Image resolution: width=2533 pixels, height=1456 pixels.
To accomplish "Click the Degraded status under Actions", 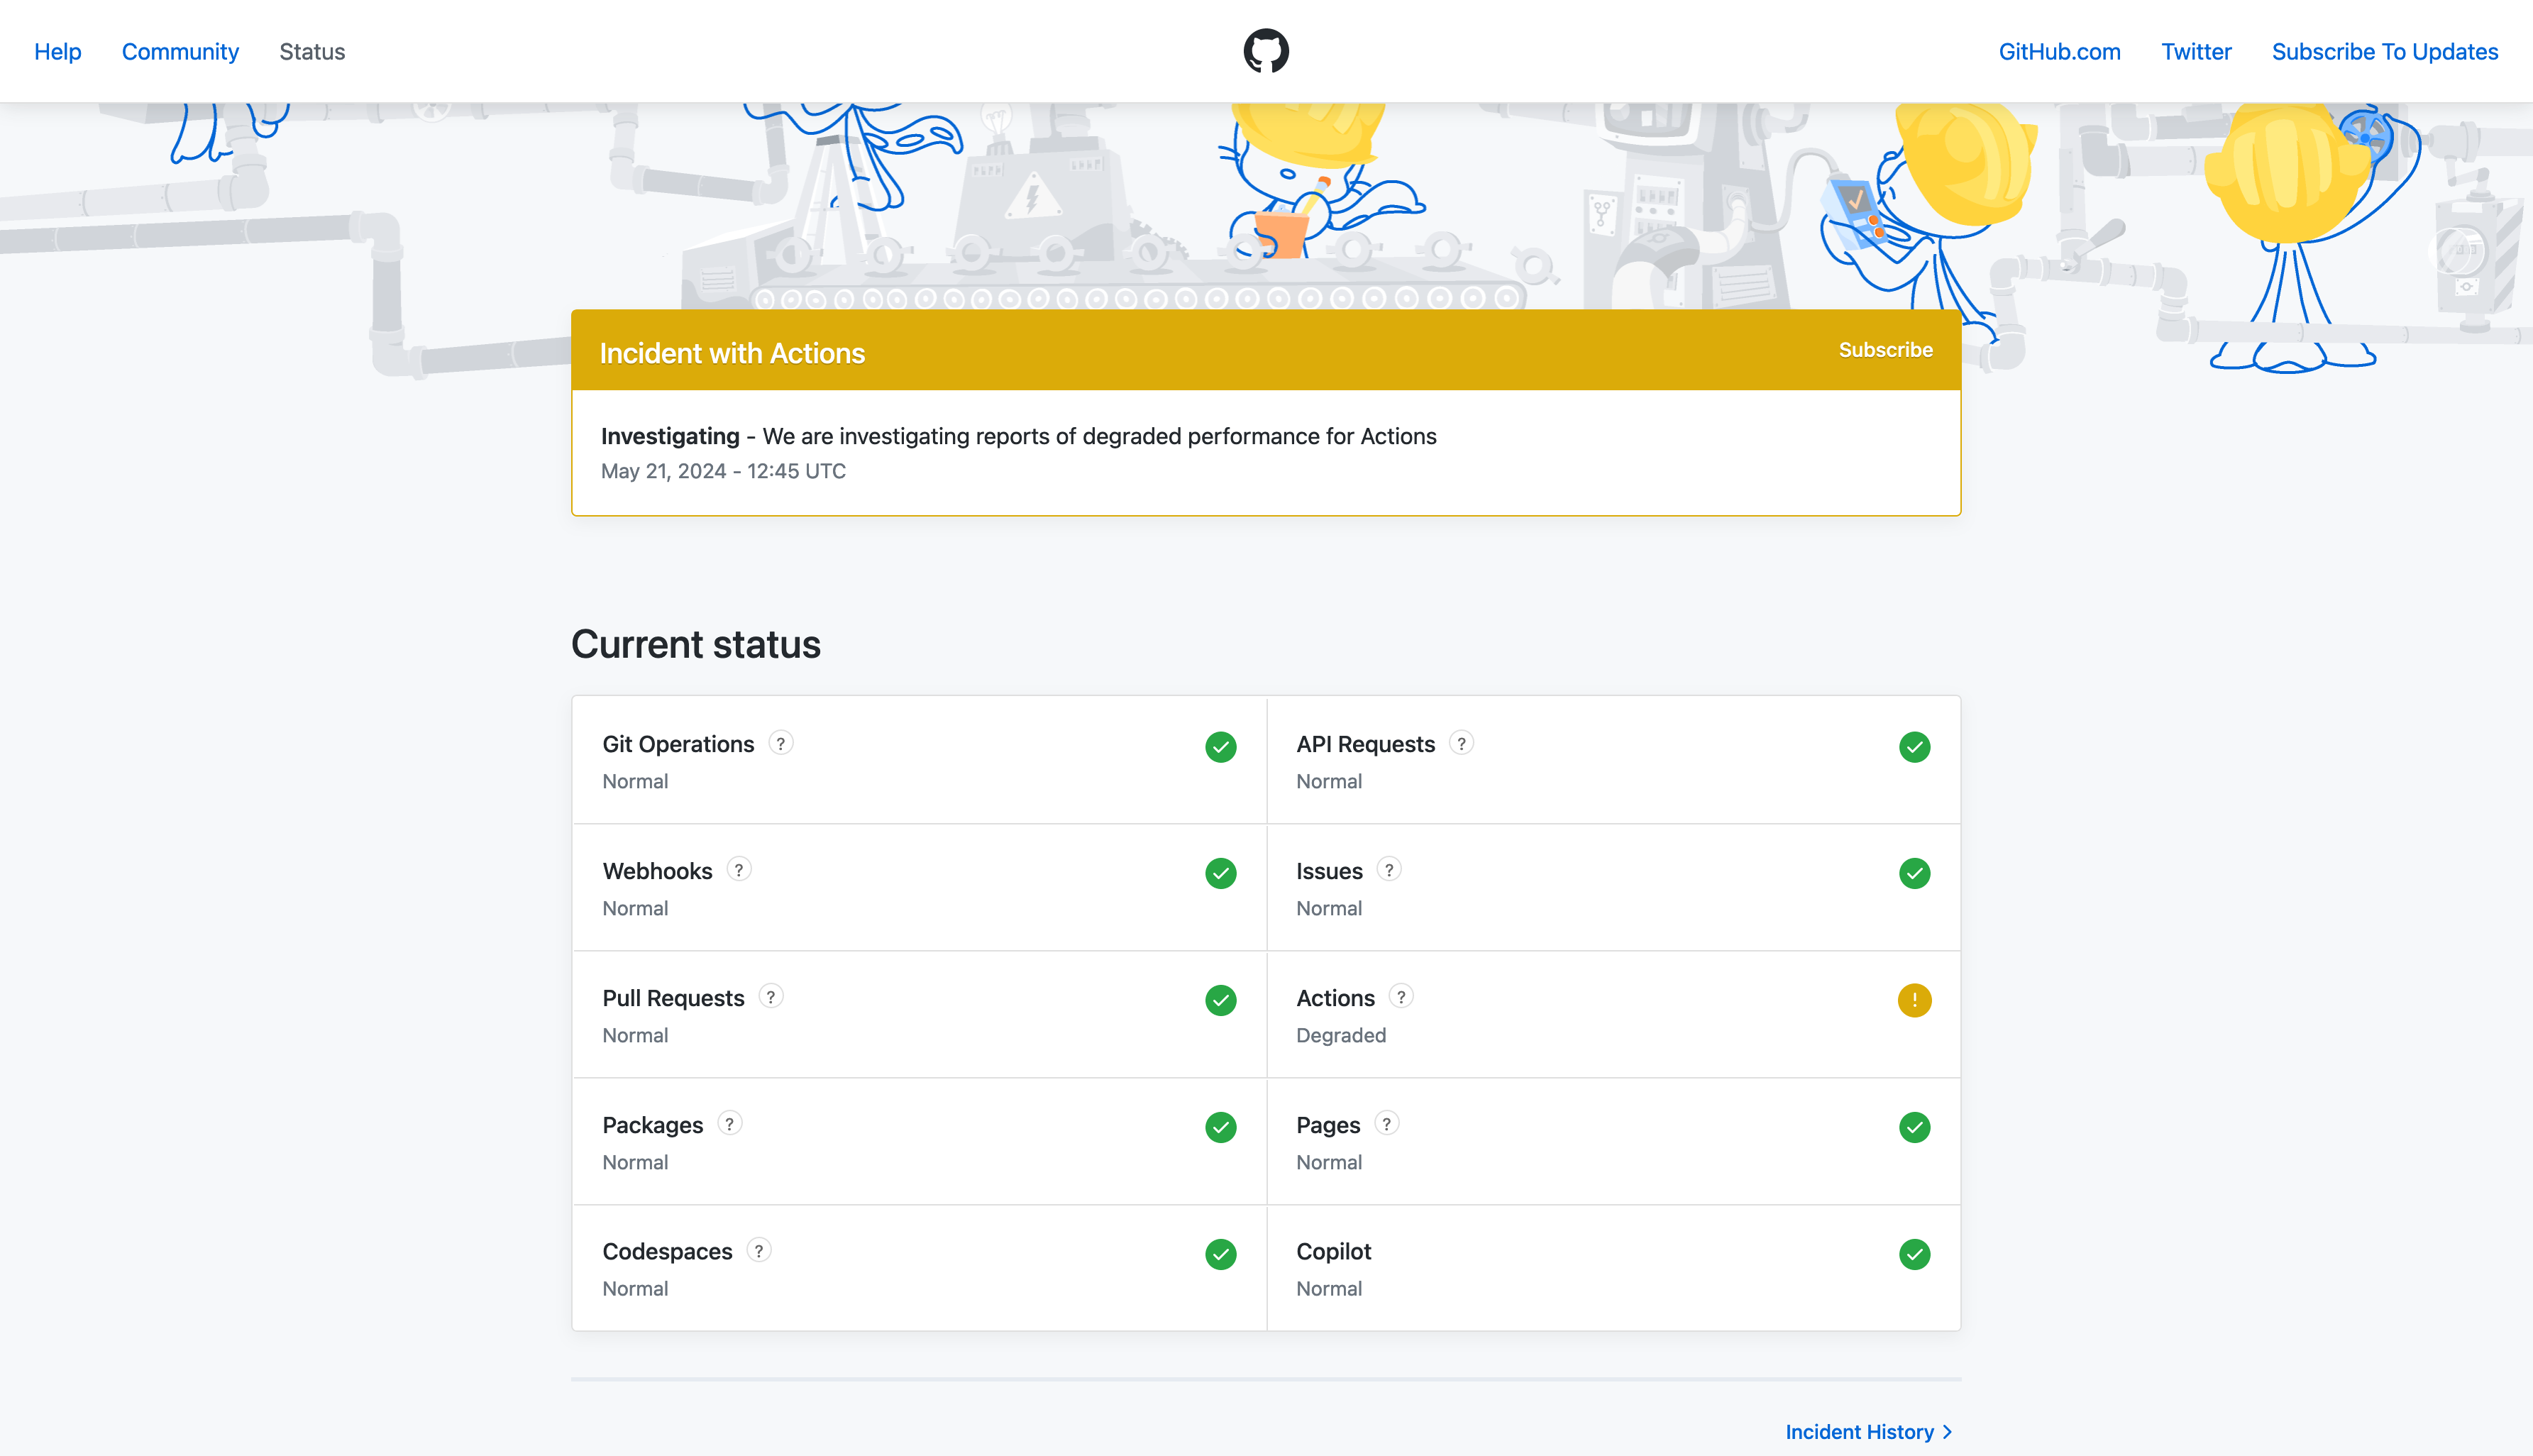I will click(1341, 1035).
